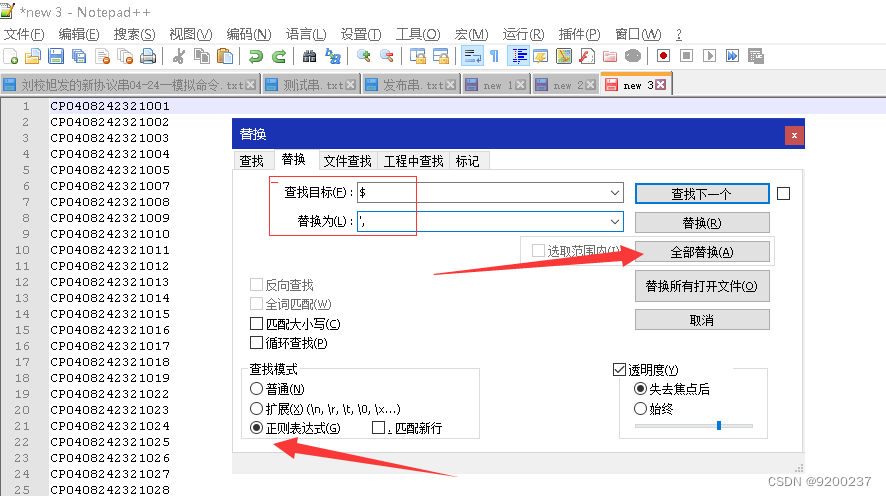Switch to 文件查找 dialog tab
The image size is (886, 496).
tap(348, 161)
